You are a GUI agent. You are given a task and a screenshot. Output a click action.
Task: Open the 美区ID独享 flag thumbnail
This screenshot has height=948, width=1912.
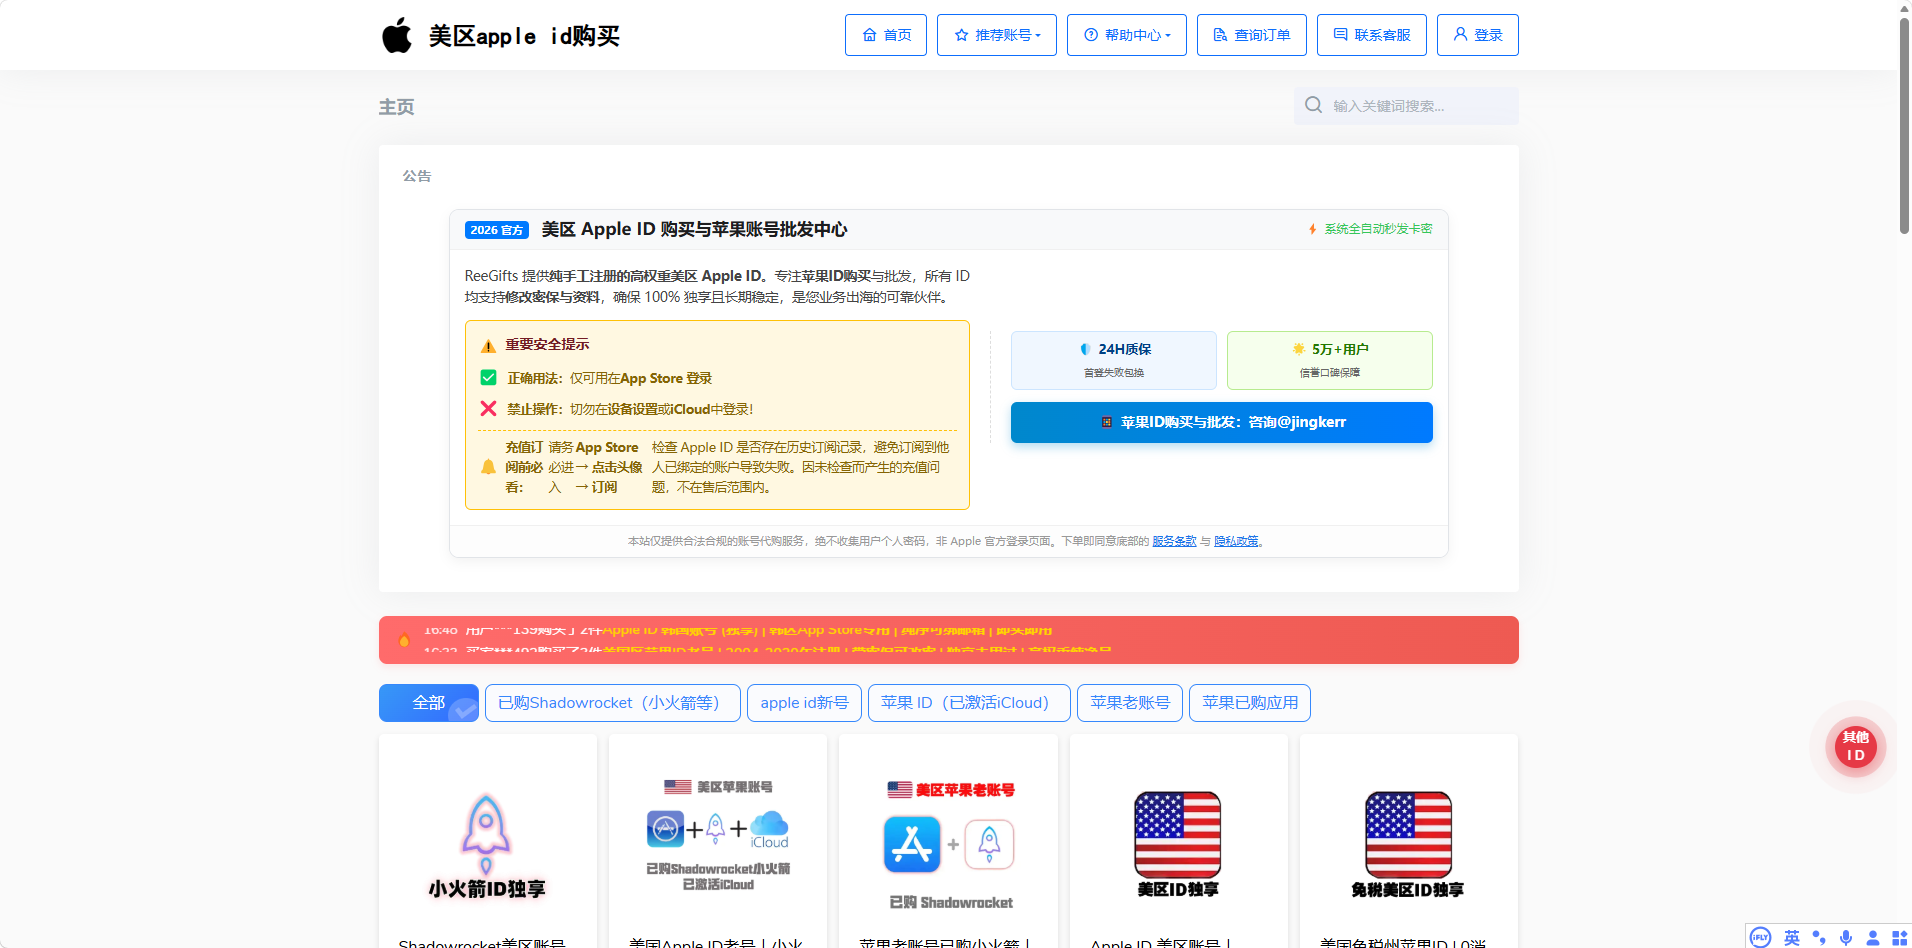pos(1178,845)
